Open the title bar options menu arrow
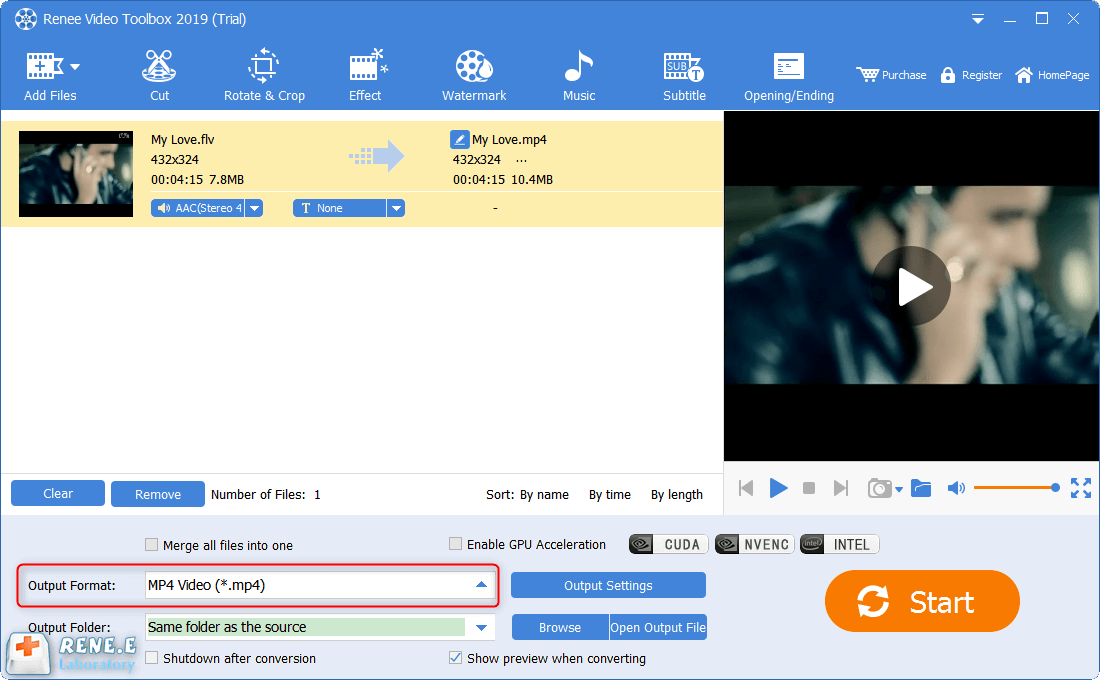The width and height of the screenshot is (1100, 680). click(977, 20)
